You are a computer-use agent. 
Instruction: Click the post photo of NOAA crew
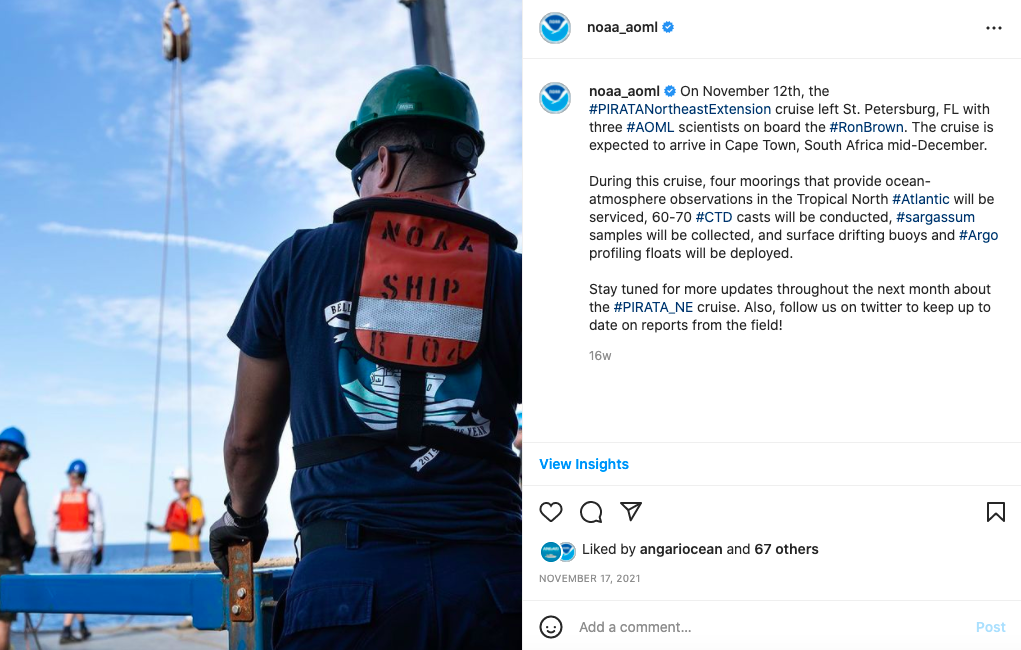[260, 325]
